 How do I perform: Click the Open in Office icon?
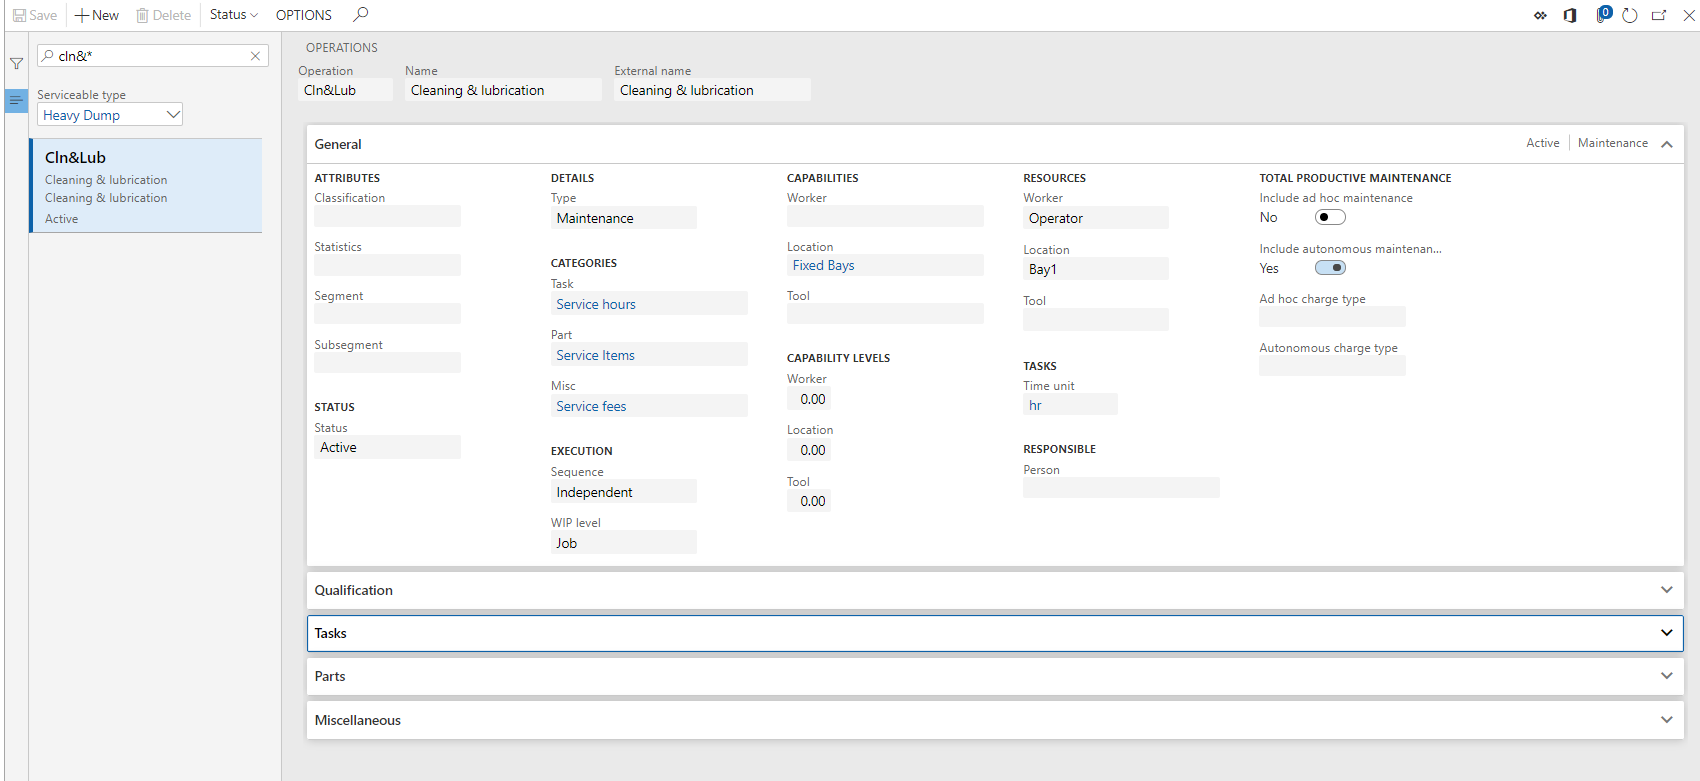point(1570,15)
